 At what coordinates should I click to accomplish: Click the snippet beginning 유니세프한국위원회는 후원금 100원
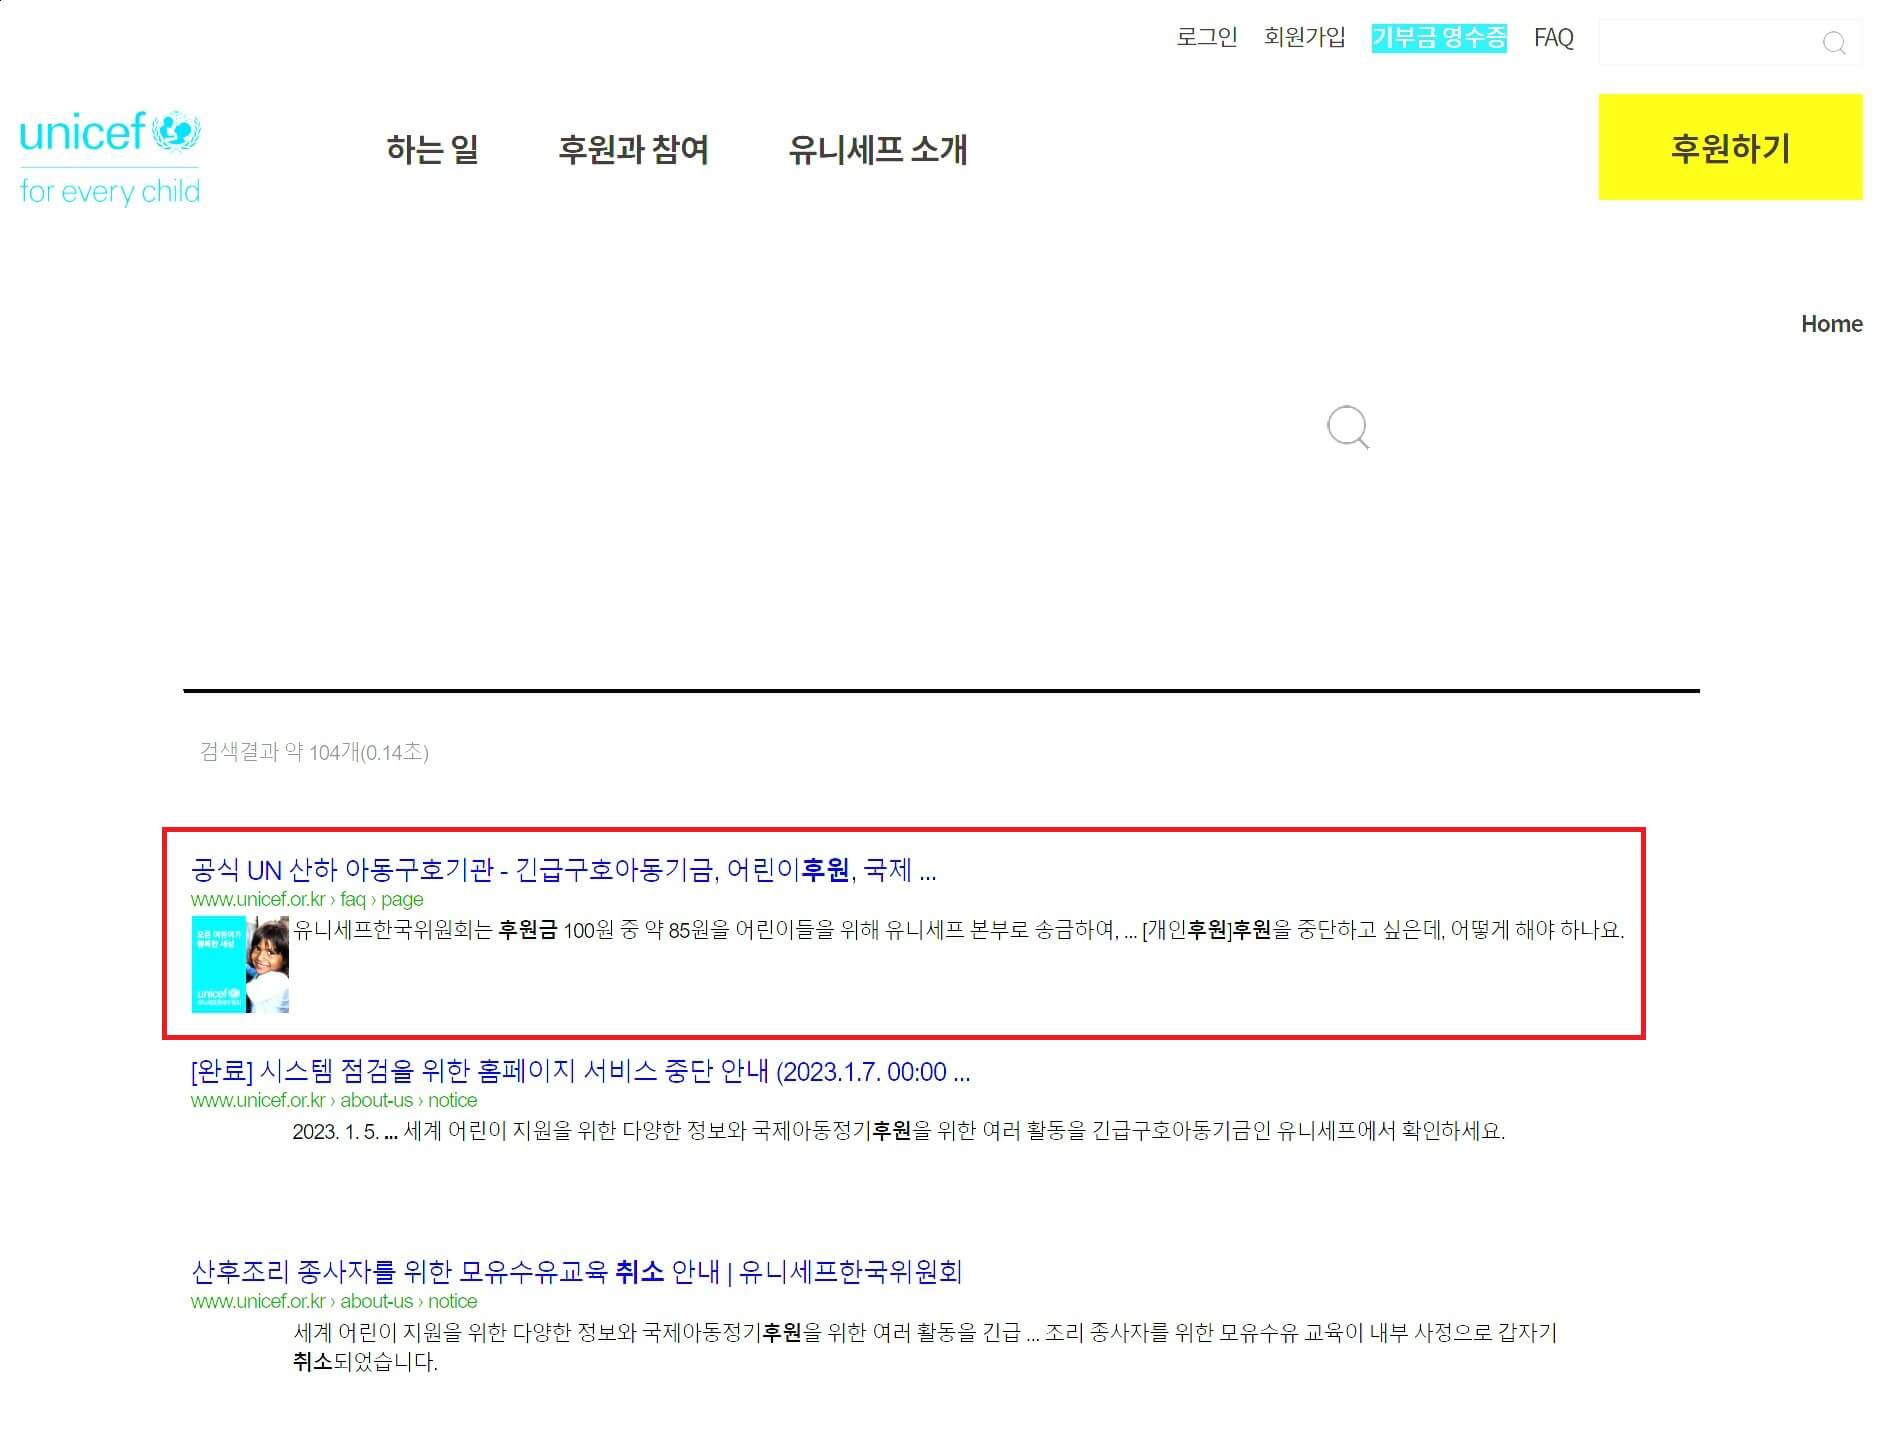[958, 930]
